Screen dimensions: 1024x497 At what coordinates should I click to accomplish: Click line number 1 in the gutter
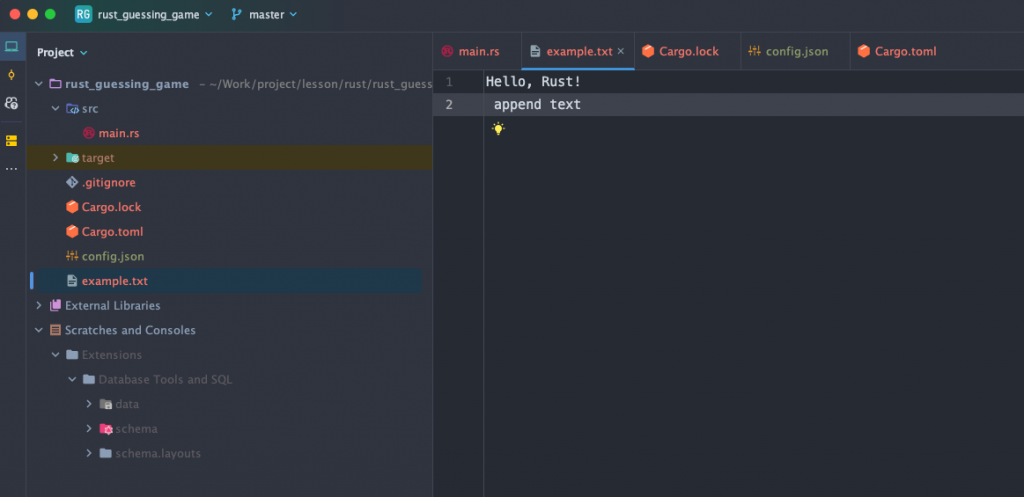[x=449, y=81]
